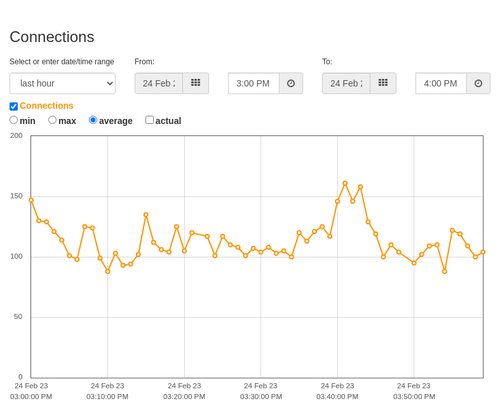The width and height of the screenshot is (500, 403).
Task: Click the 'Select or enter date/time range' label
Action: (x=62, y=62)
